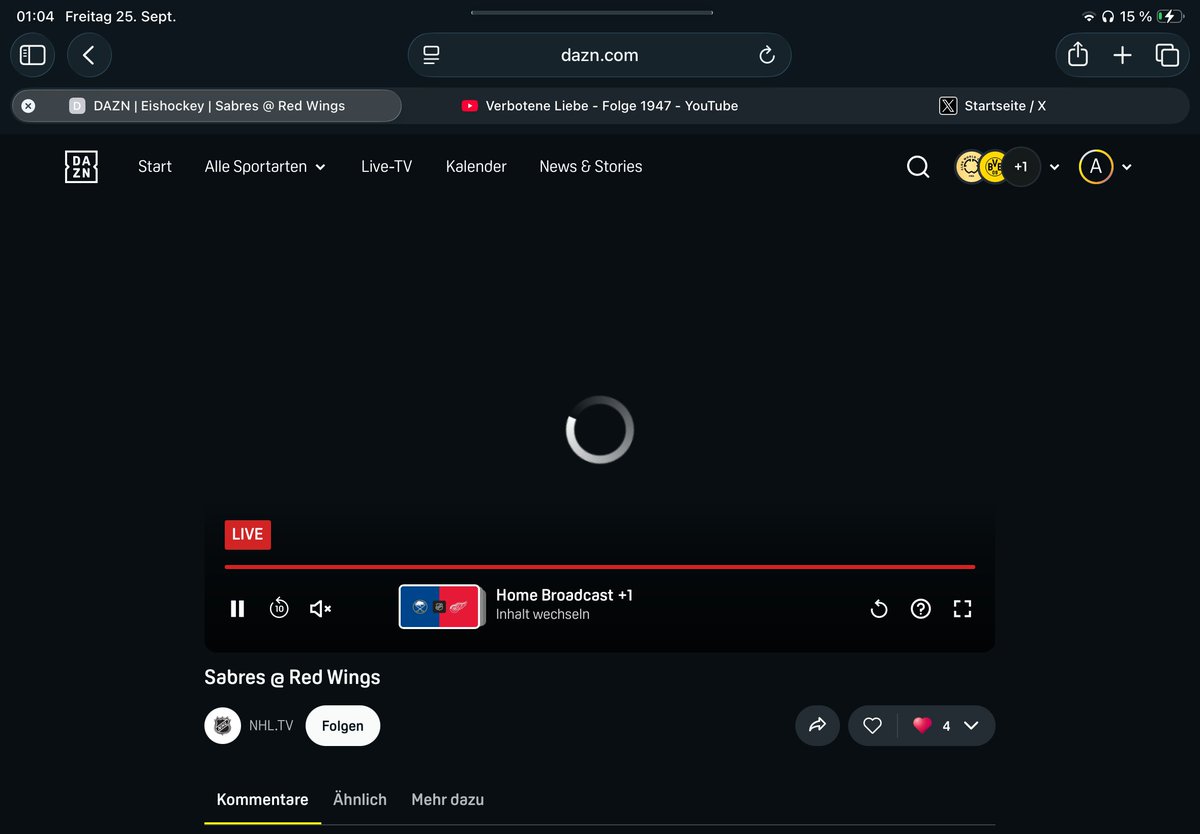Open followed teams badges with +1
This screenshot has width=1200, height=834.
pyautogui.click(x=997, y=167)
